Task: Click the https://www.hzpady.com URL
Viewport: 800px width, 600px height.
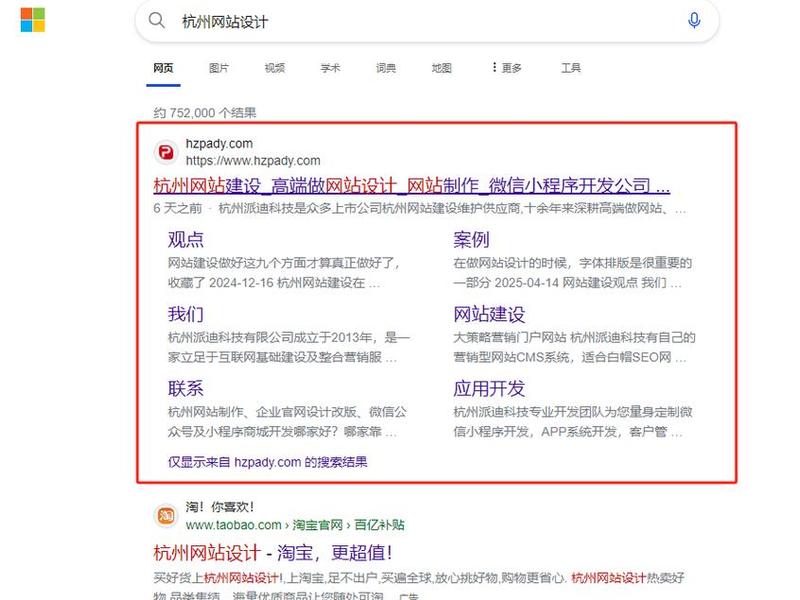Action: tap(253, 161)
